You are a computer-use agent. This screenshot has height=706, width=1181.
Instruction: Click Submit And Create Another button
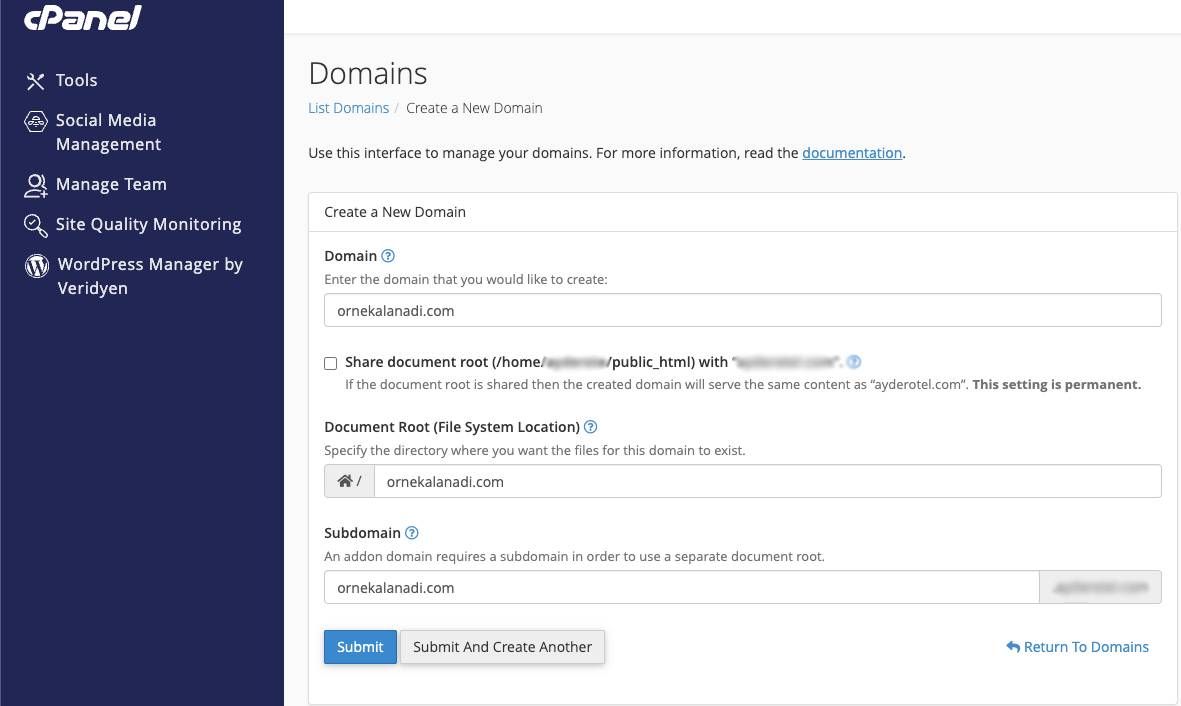[502, 646]
